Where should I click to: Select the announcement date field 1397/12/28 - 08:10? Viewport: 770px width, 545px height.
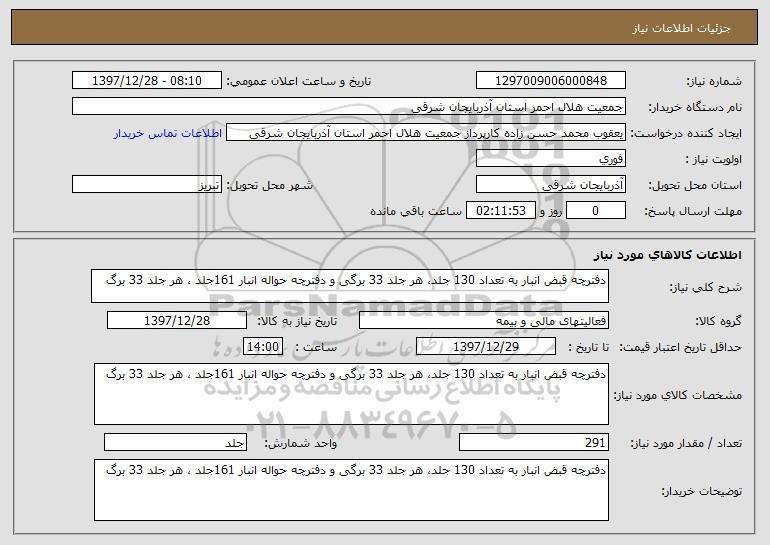(147, 81)
